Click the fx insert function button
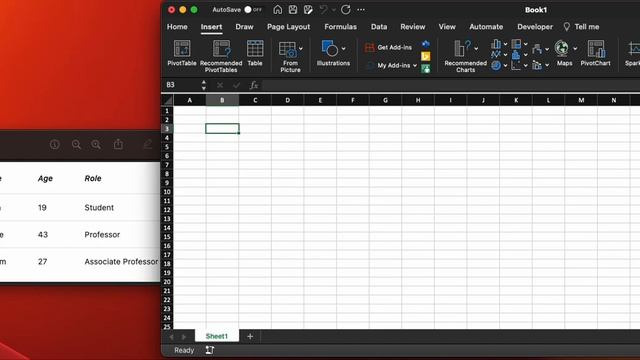 [x=254, y=85]
